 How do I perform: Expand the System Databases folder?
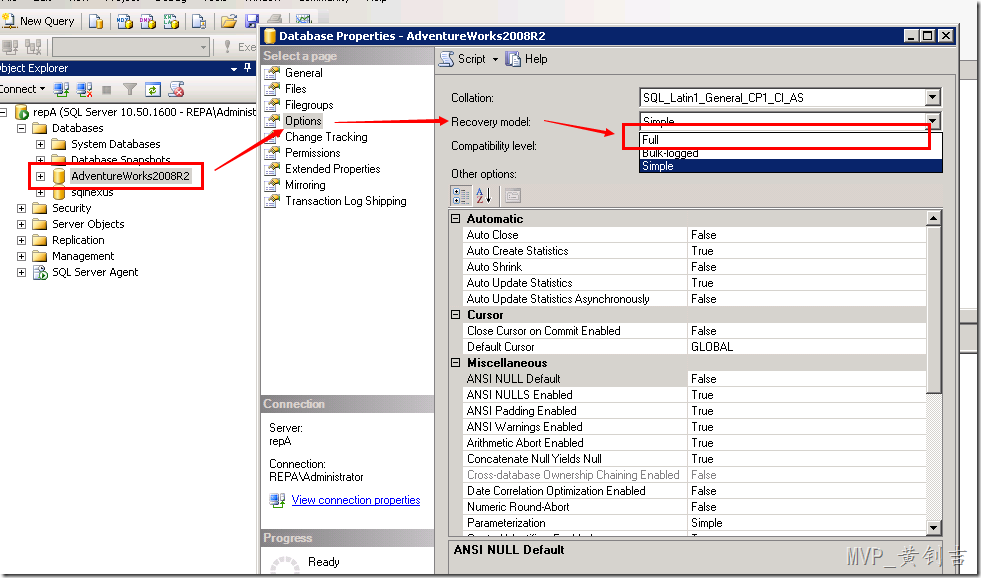pos(41,144)
